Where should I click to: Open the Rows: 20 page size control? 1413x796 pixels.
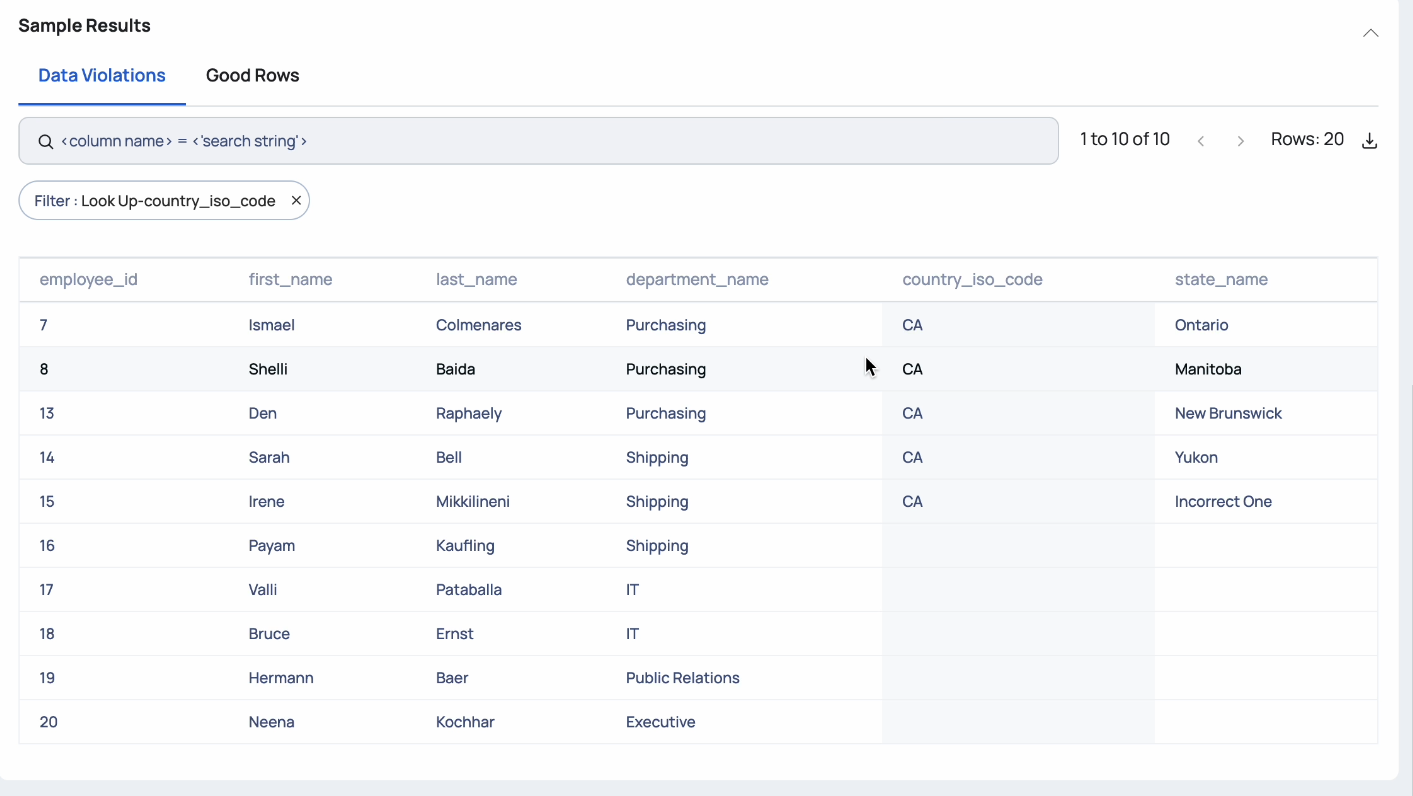coord(1307,139)
